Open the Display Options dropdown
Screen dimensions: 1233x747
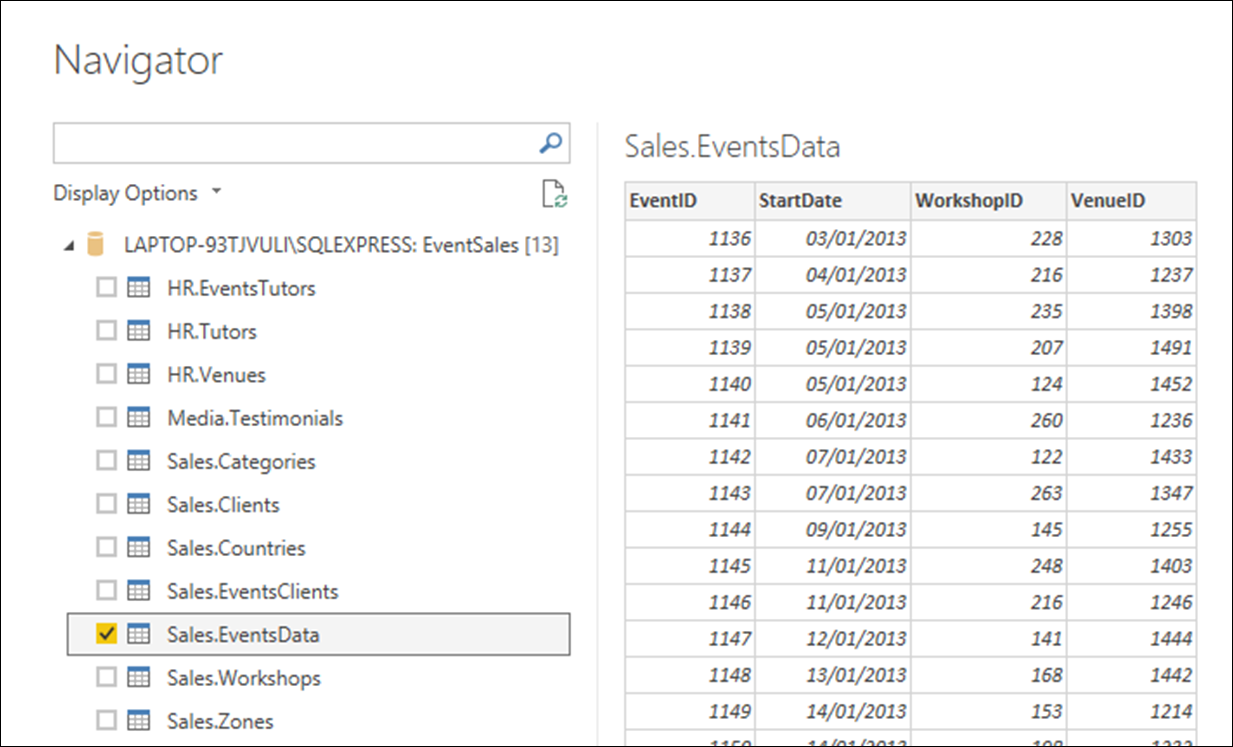click(136, 193)
